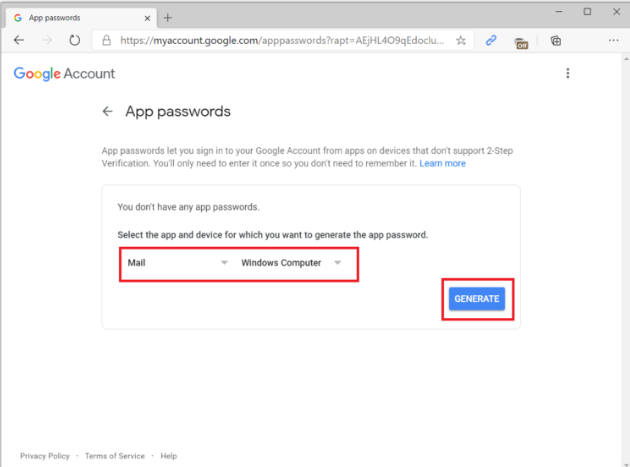The image size is (630, 467).
Task: Close the App passwords tab
Action: coord(147,18)
